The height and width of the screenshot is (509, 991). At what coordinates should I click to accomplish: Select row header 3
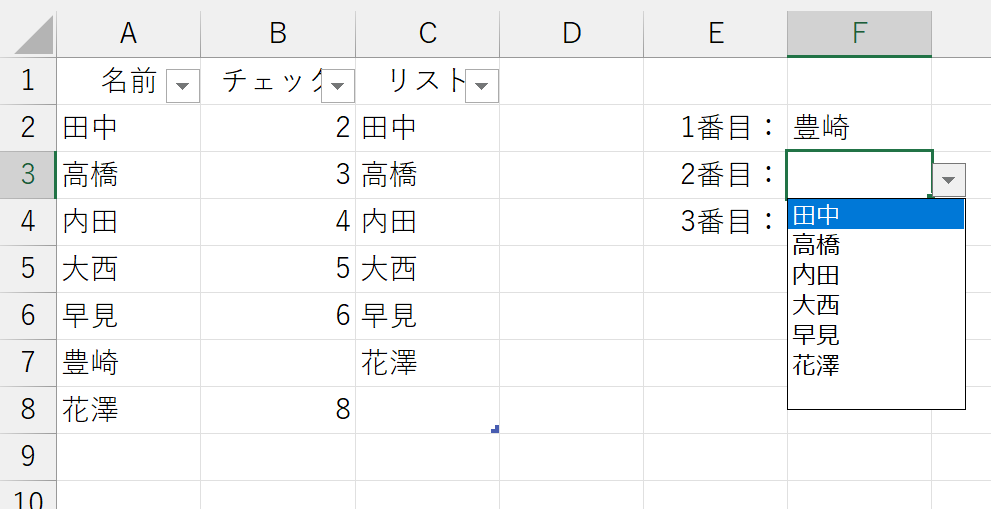coord(28,175)
